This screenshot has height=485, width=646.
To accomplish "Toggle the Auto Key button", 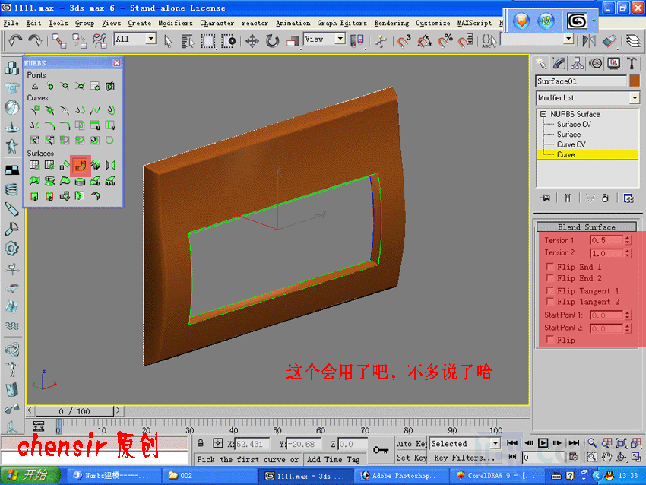I will tap(411, 443).
